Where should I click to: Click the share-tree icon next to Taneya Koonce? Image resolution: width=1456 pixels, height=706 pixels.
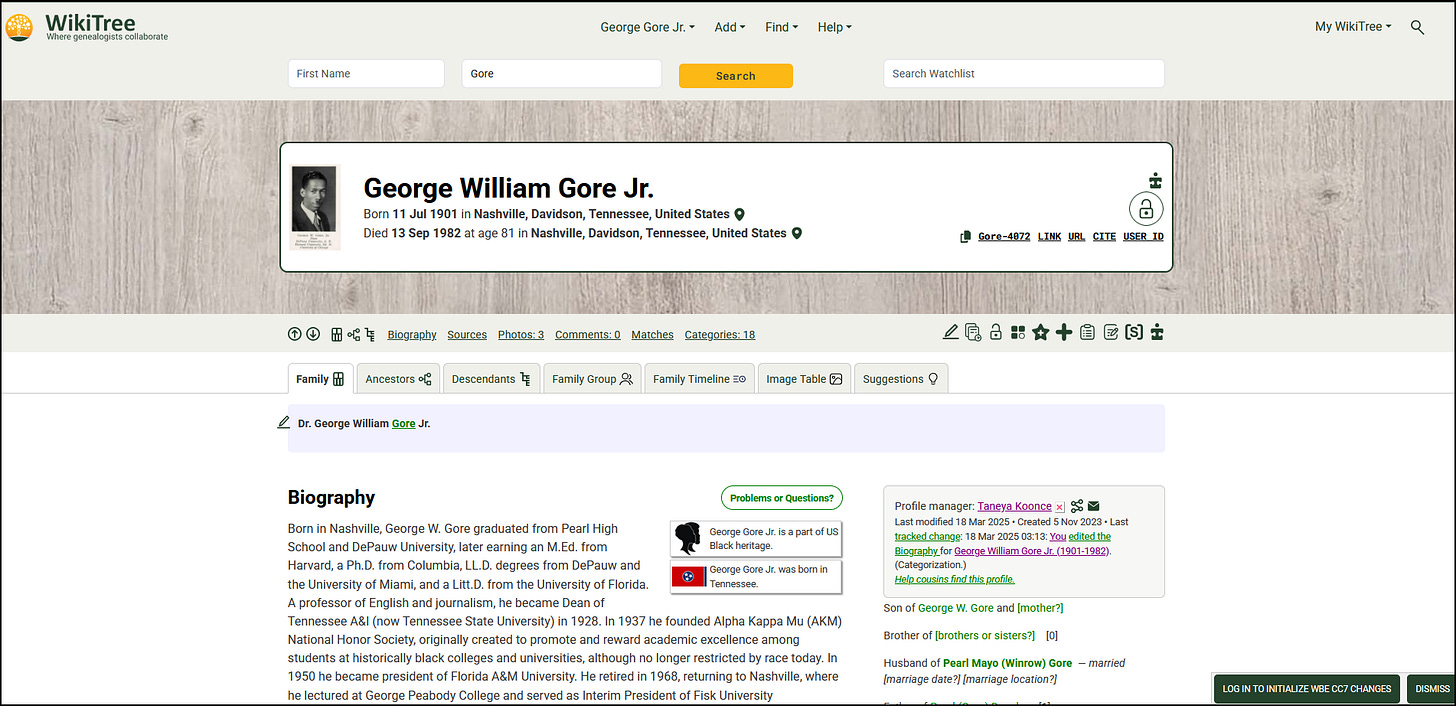pyautogui.click(x=1077, y=506)
